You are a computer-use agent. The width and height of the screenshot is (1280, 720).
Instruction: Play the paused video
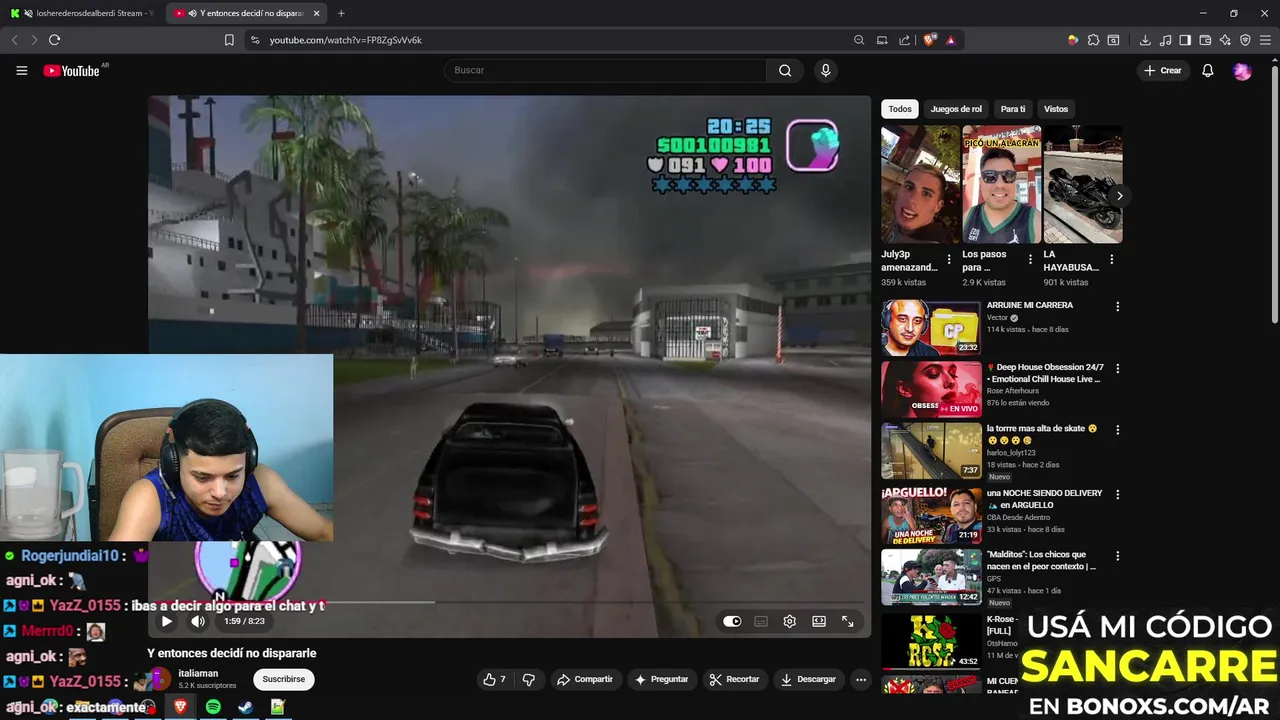tap(167, 621)
